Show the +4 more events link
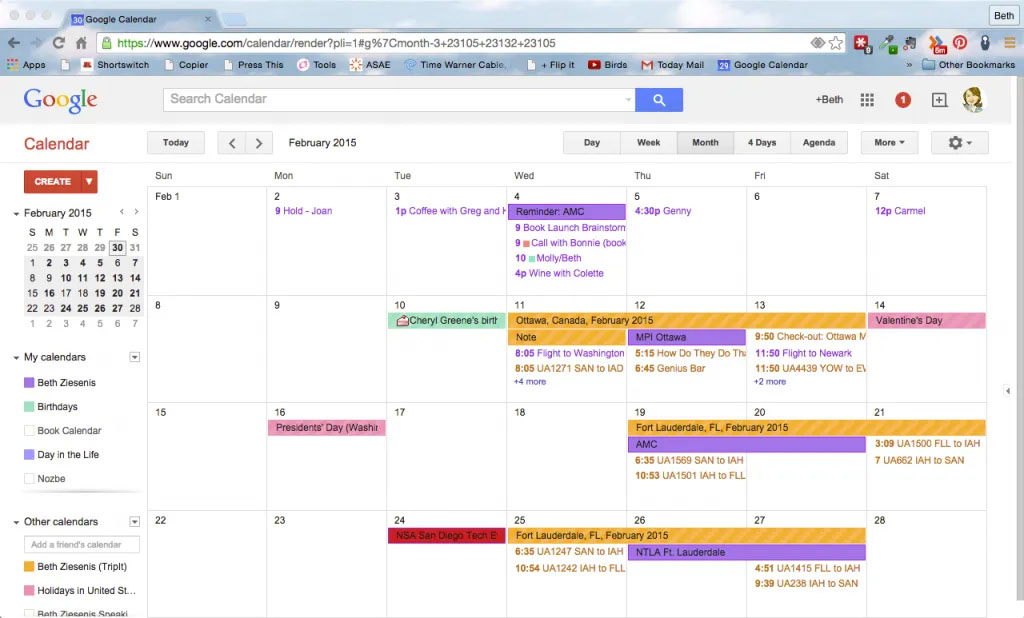 (x=530, y=382)
